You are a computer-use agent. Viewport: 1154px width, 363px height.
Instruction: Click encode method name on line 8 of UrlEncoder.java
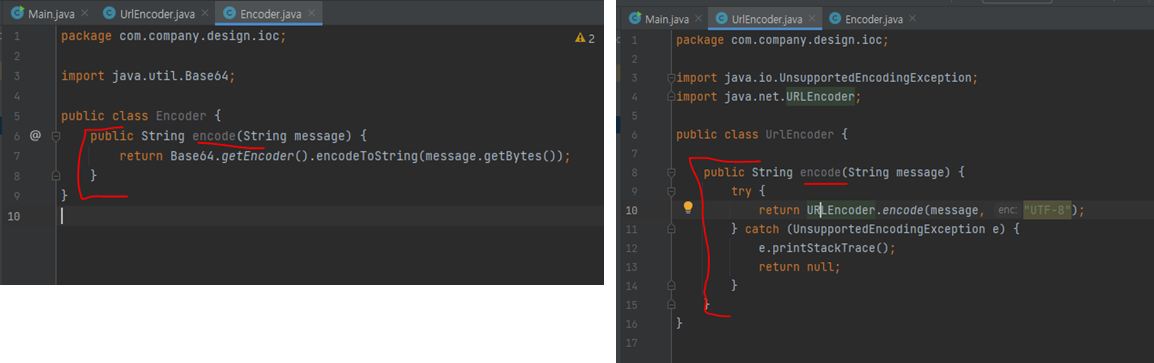pos(821,173)
